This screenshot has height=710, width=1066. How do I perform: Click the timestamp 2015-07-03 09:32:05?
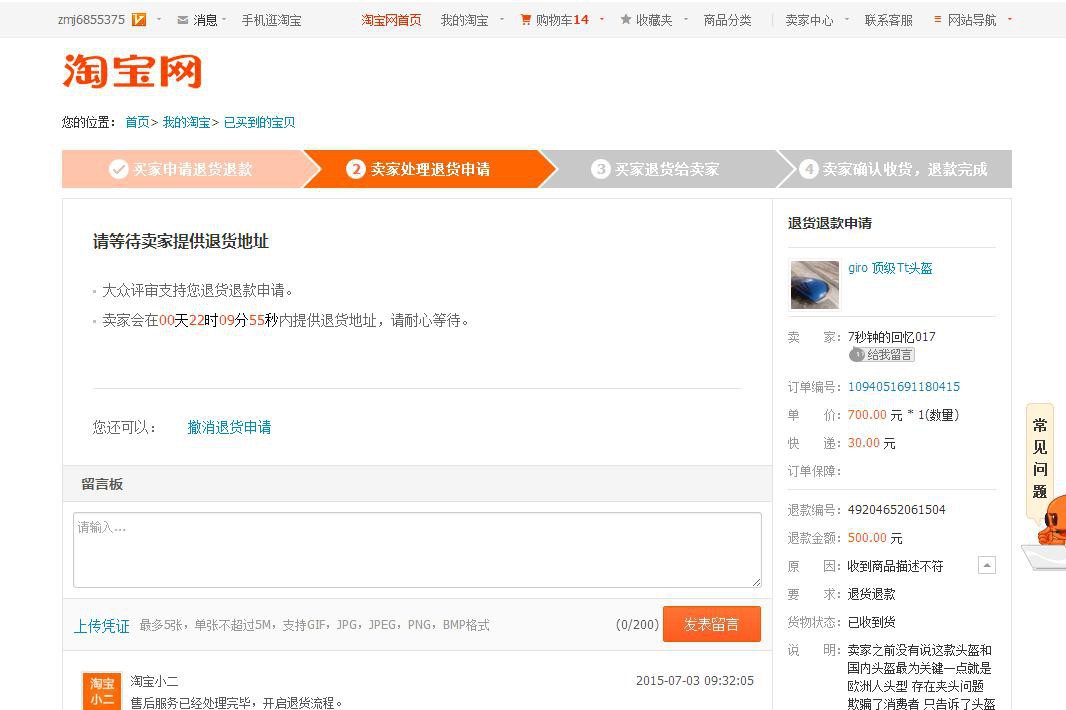click(695, 681)
